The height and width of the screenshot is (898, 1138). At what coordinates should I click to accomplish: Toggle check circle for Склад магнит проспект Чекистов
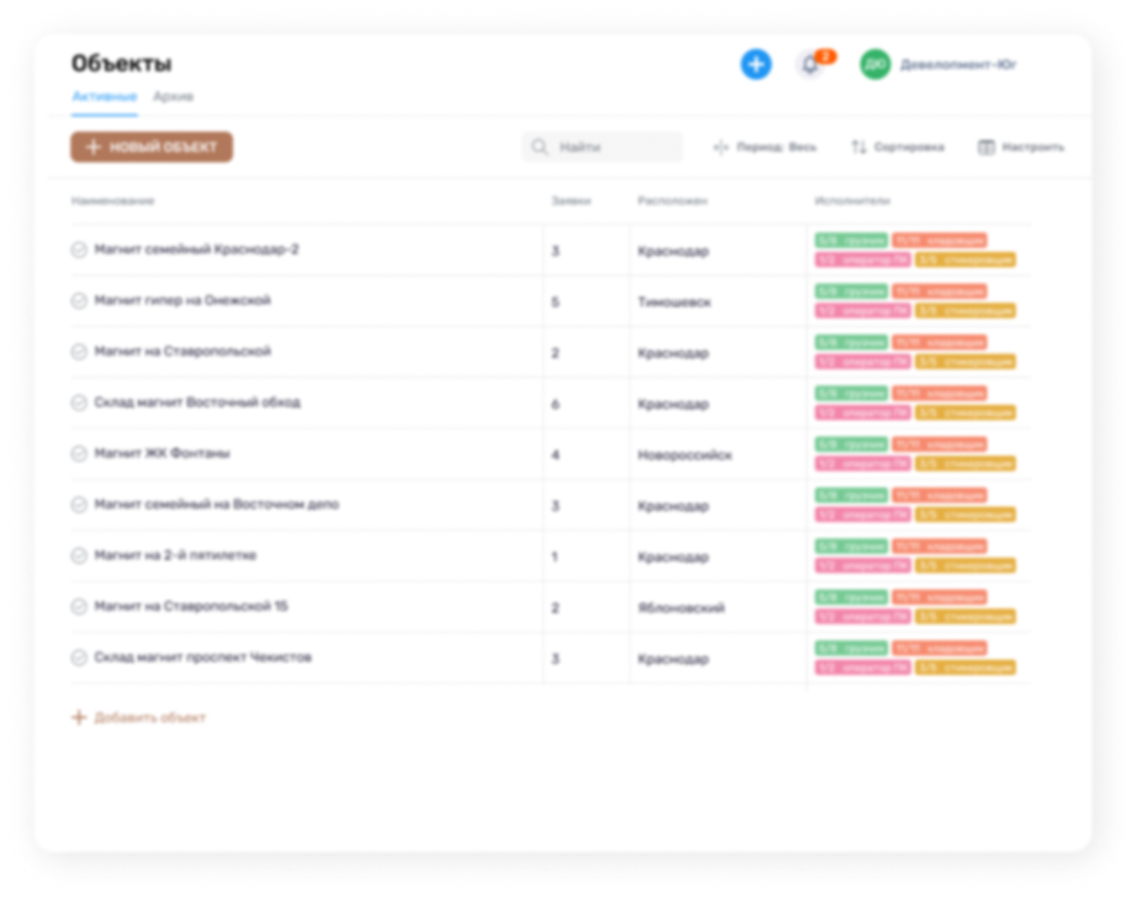click(x=79, y=658)
